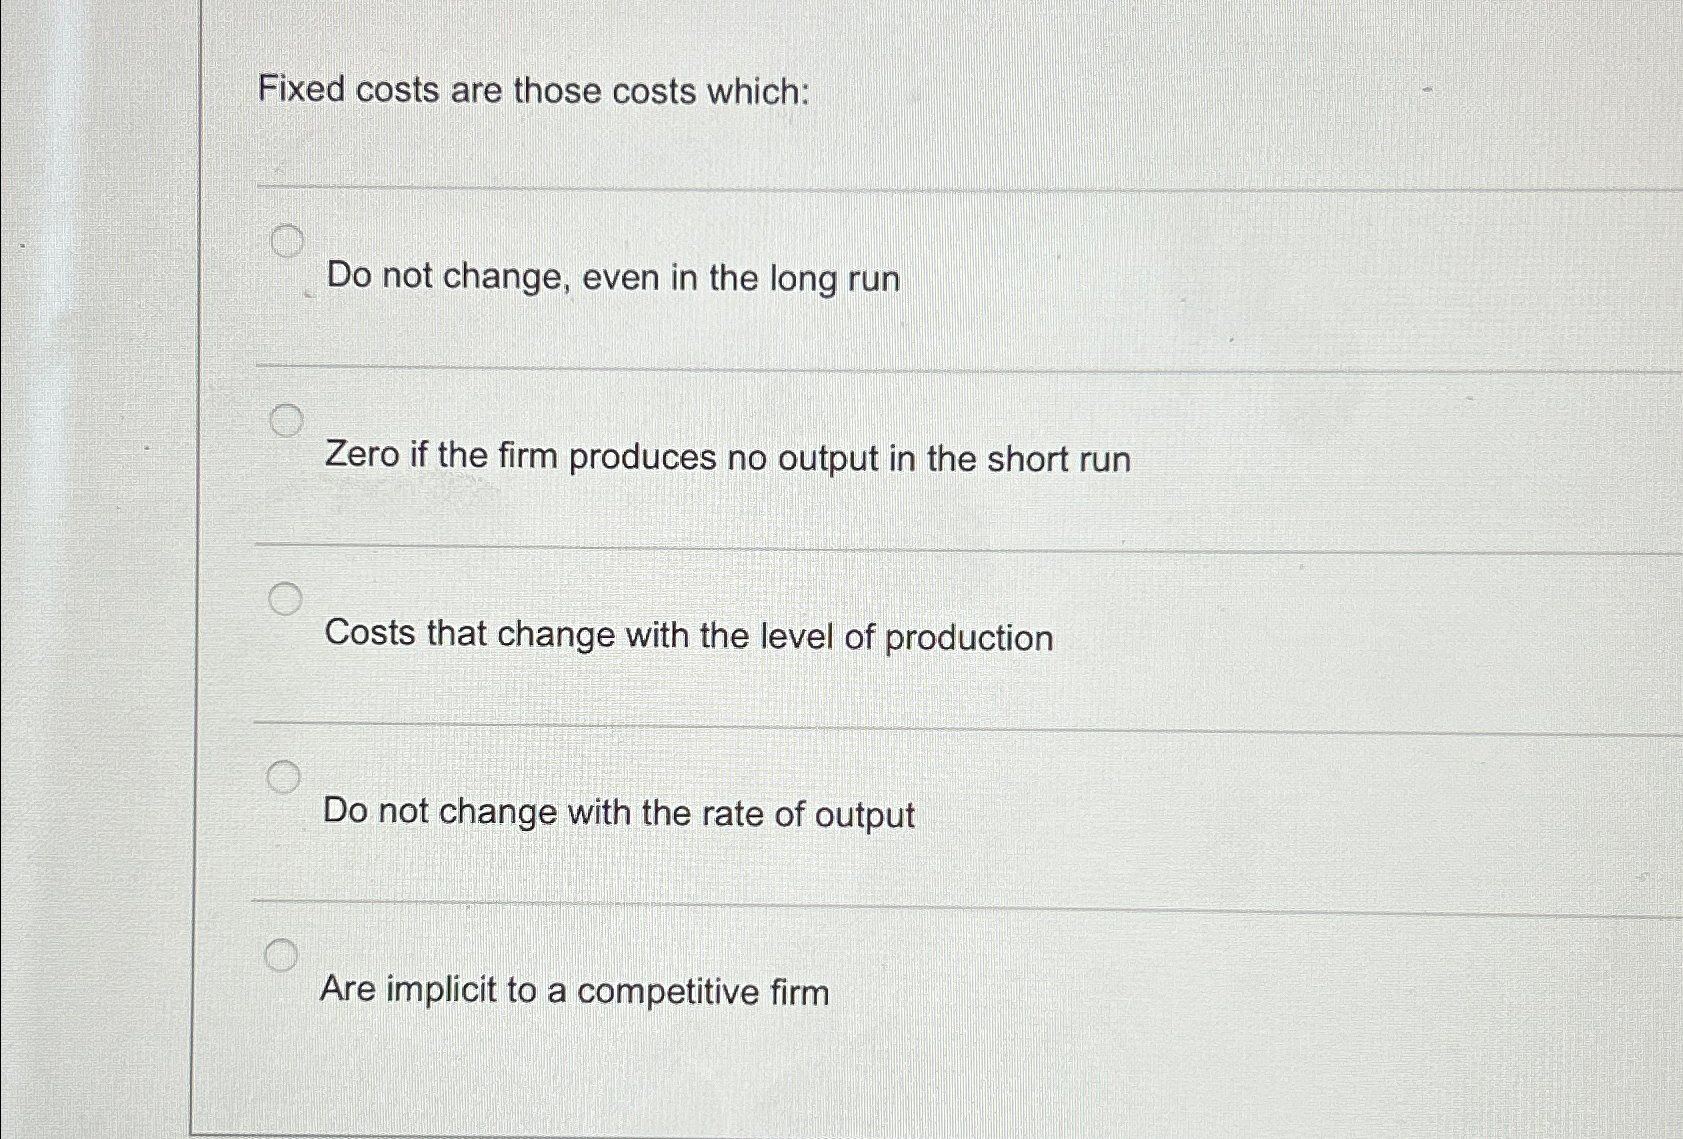Click the answer text 'Are implicit to a competitive firm'

tap(574, 990)
